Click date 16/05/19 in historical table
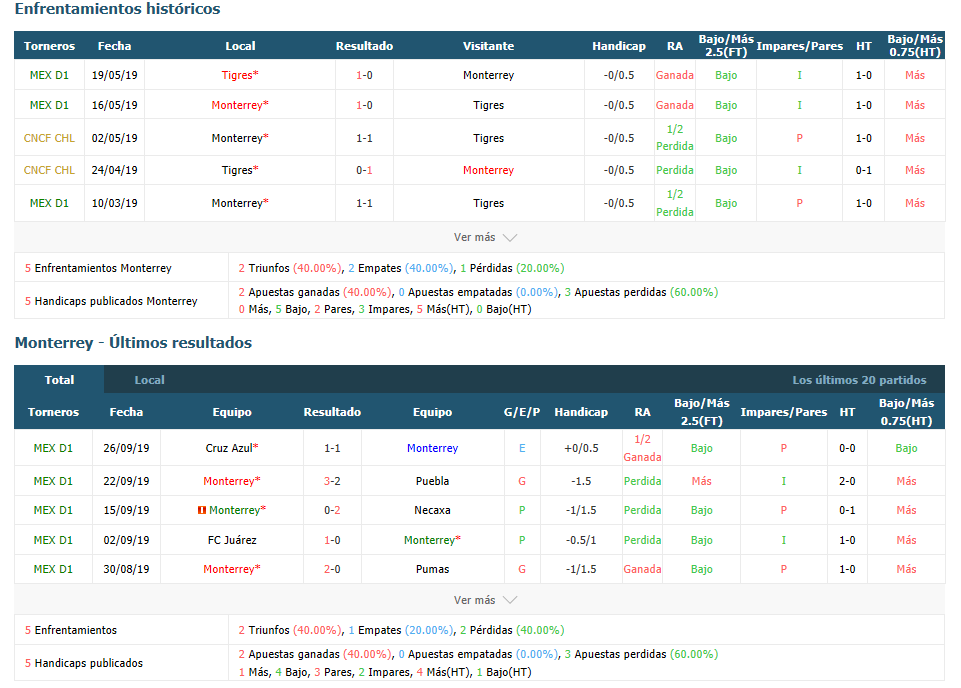This screenshot has width=961, height=688. point(115,105)
